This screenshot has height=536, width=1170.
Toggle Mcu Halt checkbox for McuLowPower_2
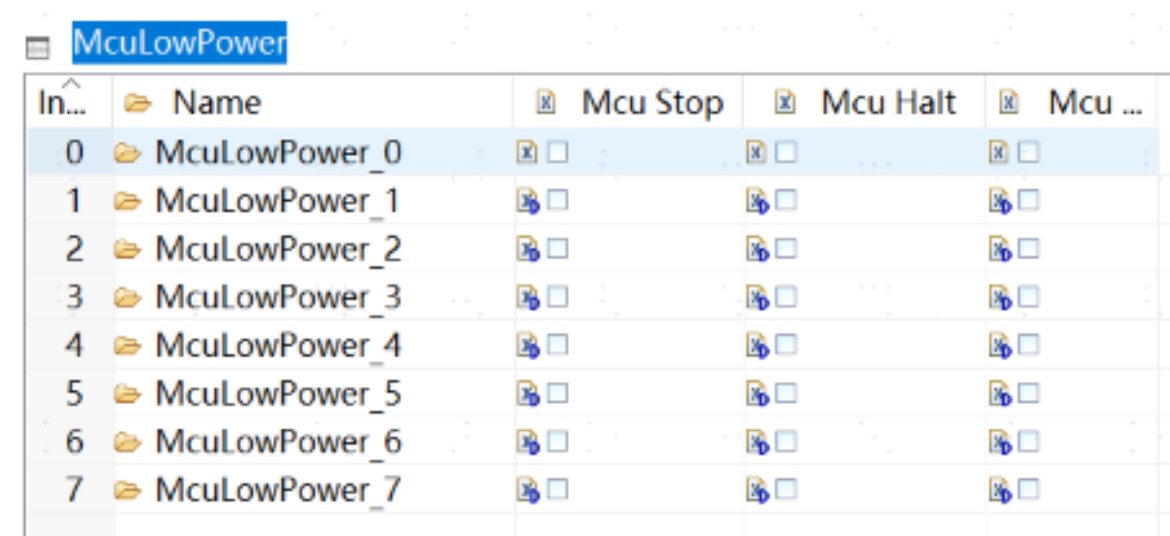[786, 248]
